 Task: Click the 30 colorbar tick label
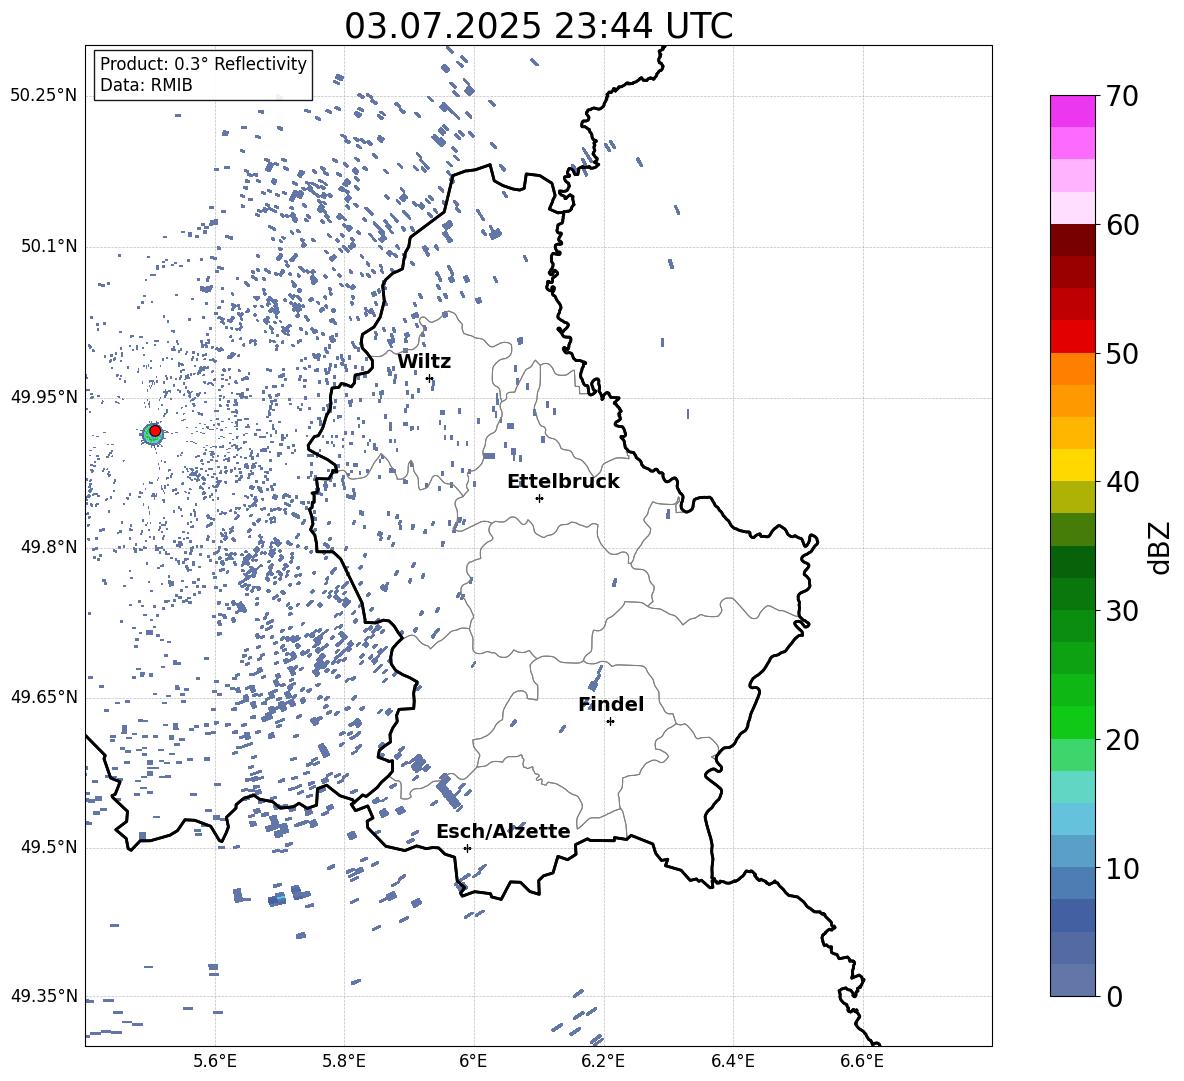[x=1122, y=611]
